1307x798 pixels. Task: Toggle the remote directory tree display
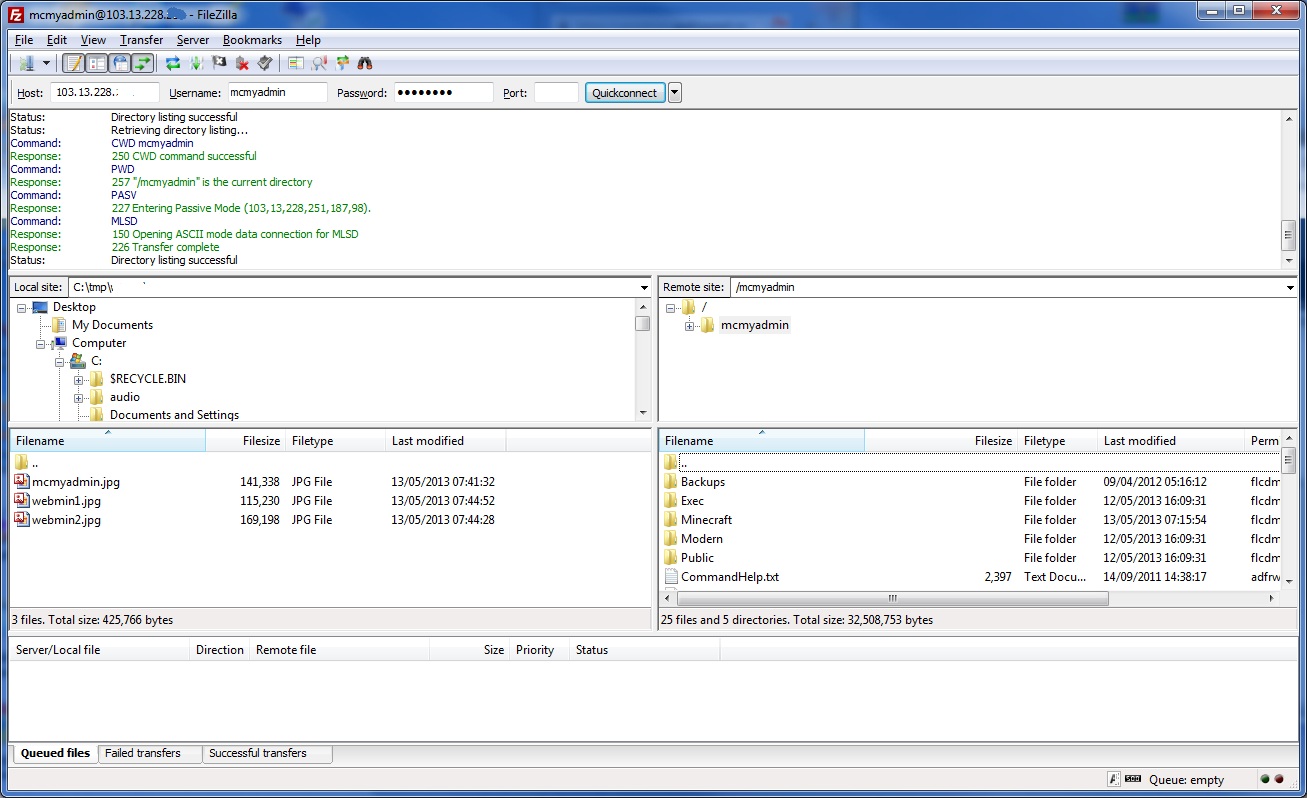tap(120, 63)
